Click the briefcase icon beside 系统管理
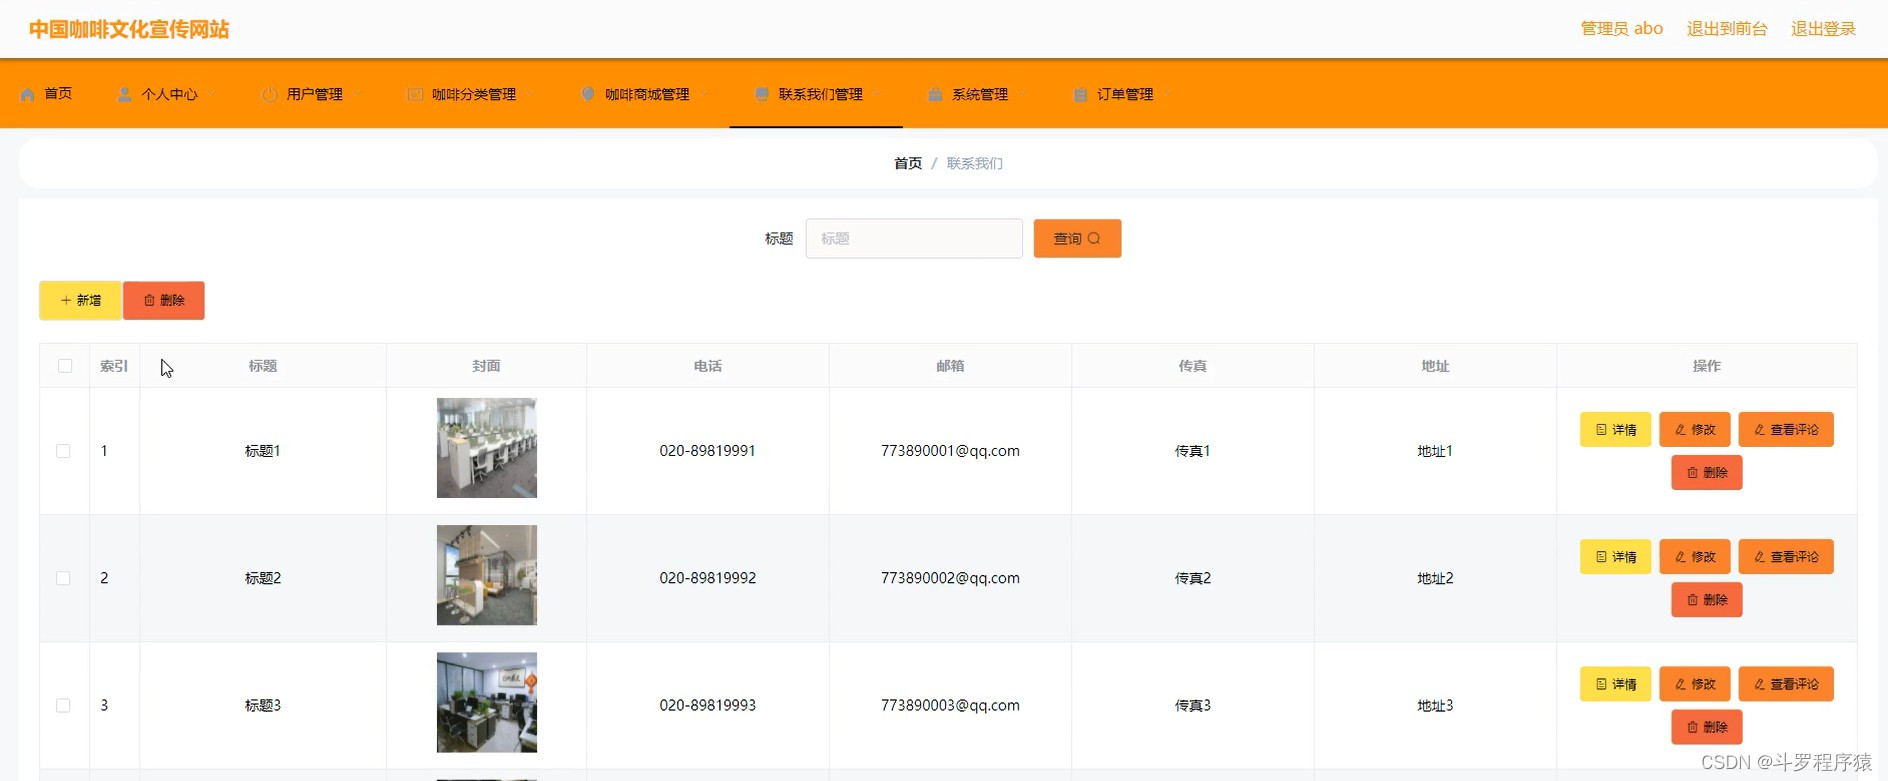The image size is (1888, 781). (935, 94)
